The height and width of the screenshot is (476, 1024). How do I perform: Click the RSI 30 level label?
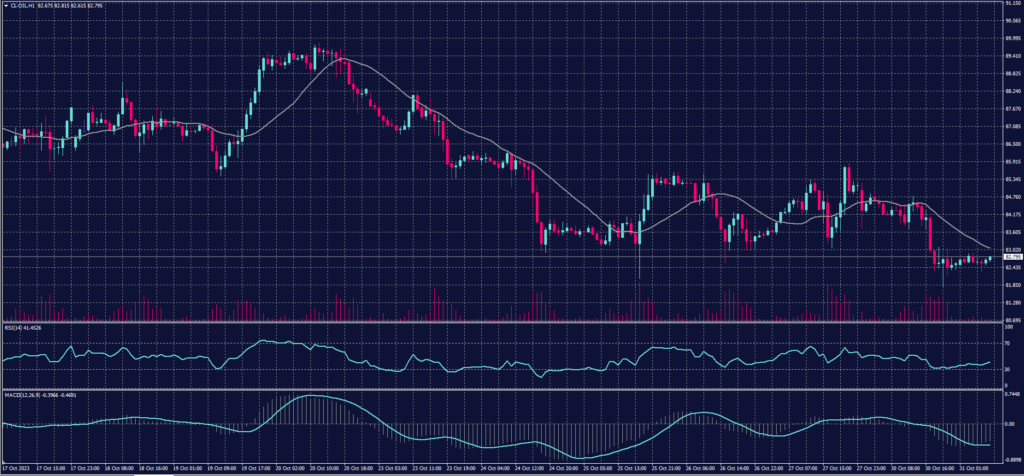(1006, 370)
